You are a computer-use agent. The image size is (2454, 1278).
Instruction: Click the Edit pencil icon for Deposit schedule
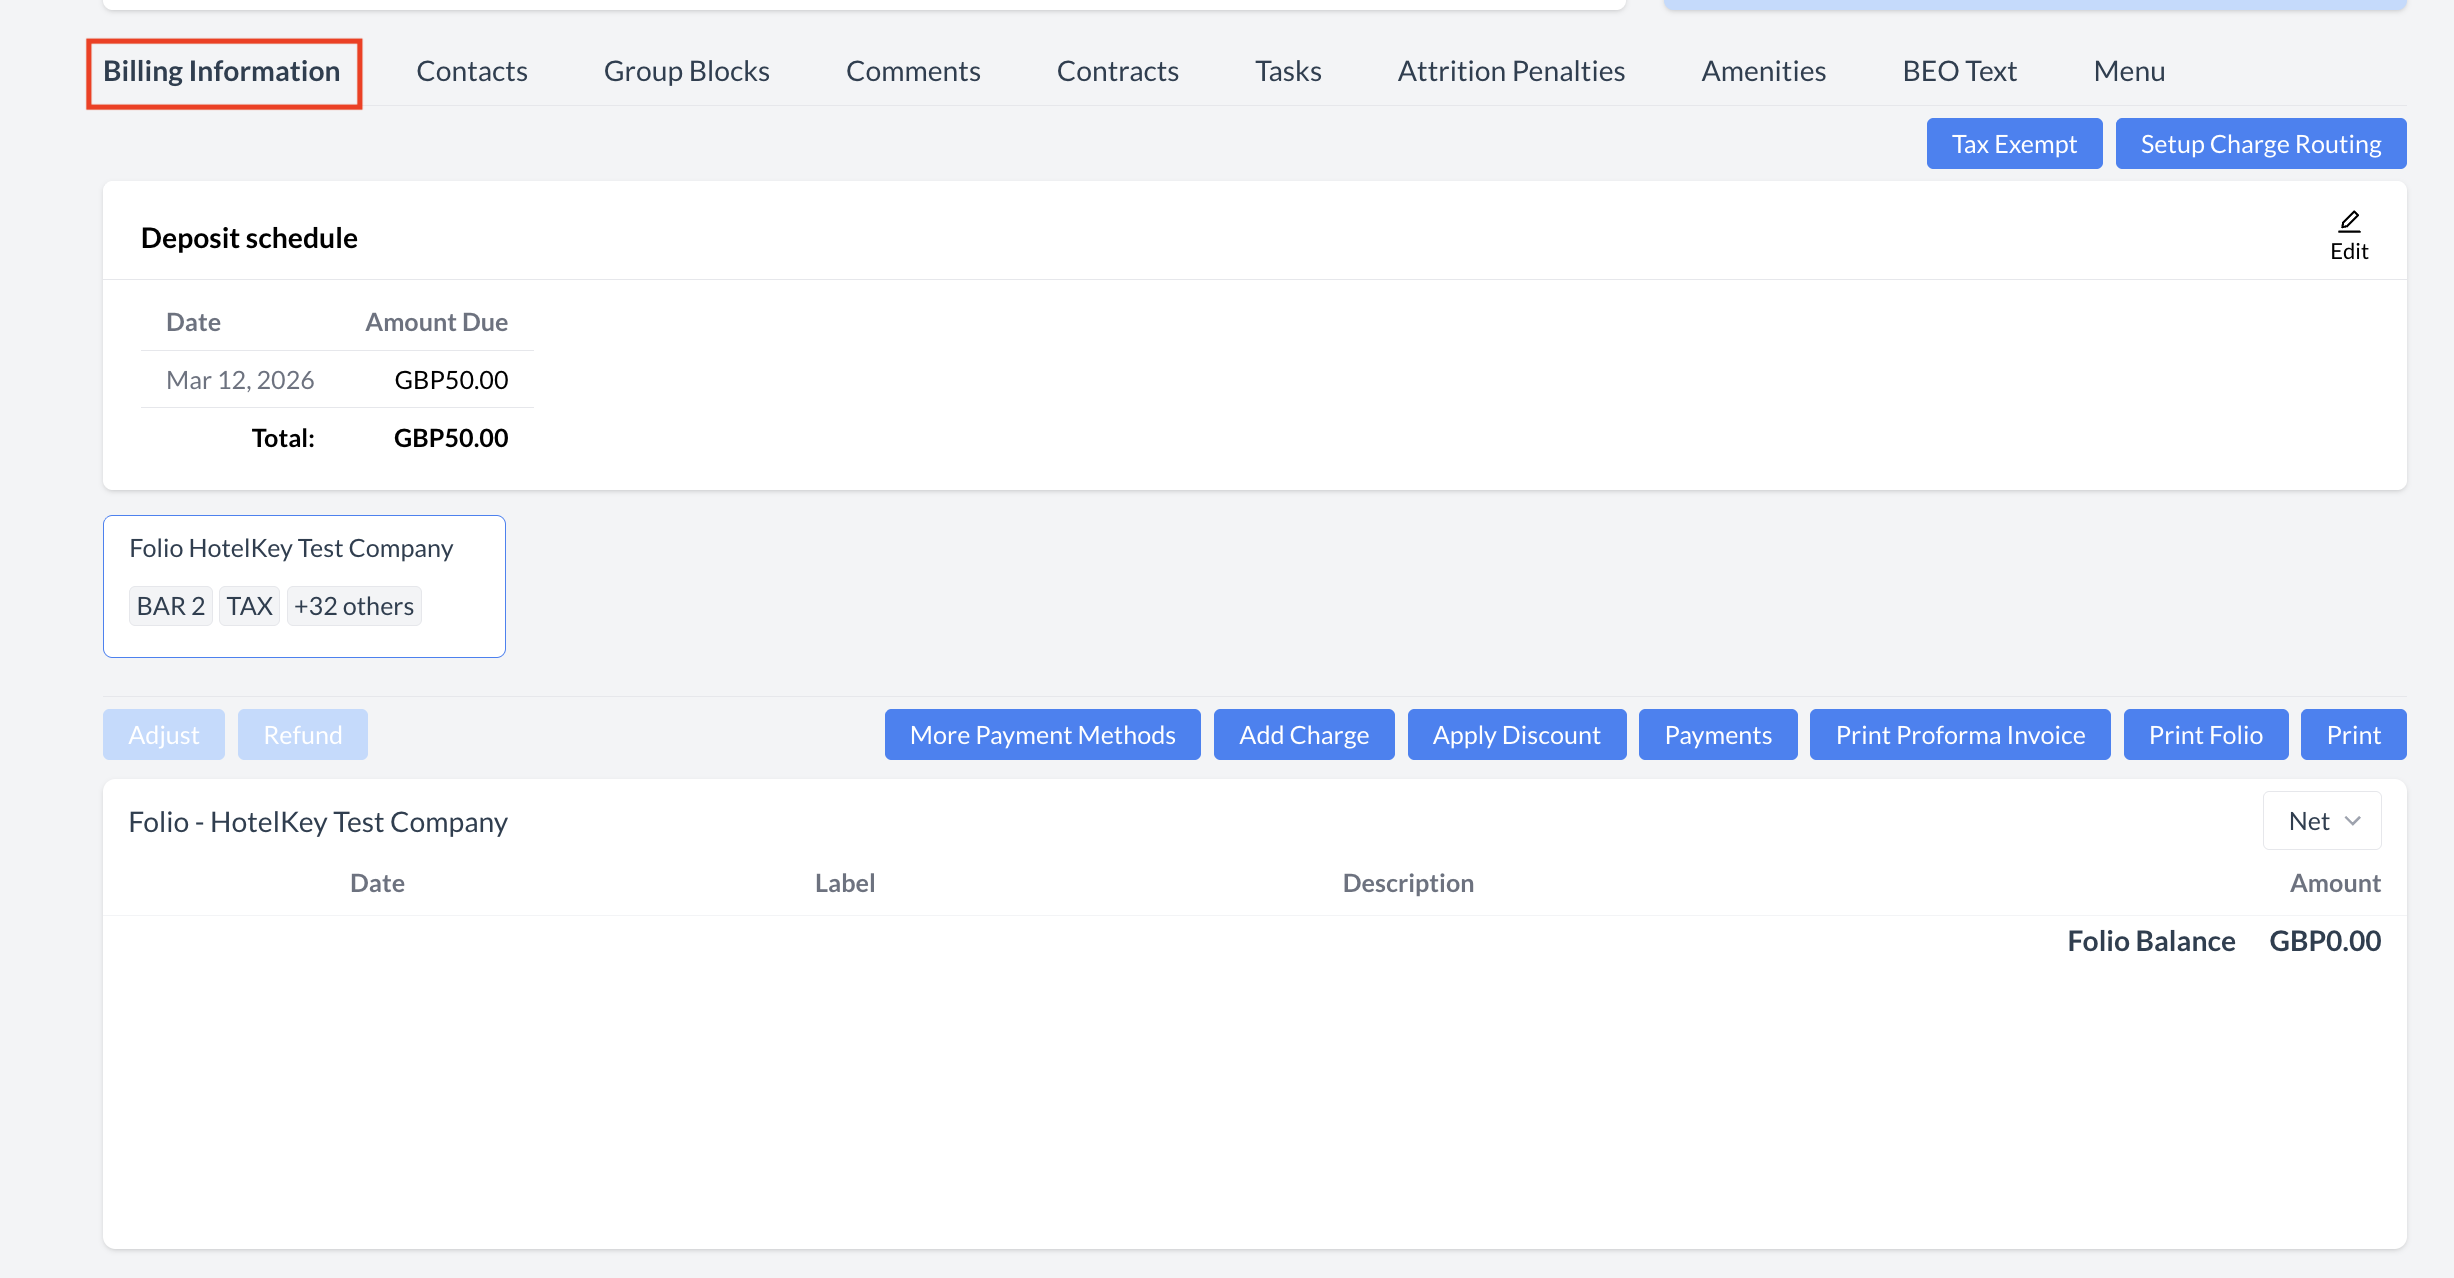(x=2348, y=233)
